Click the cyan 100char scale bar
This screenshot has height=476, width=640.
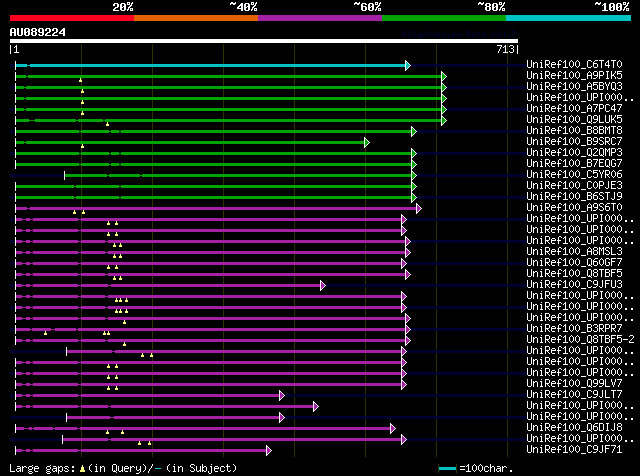(x=447, y=469)
